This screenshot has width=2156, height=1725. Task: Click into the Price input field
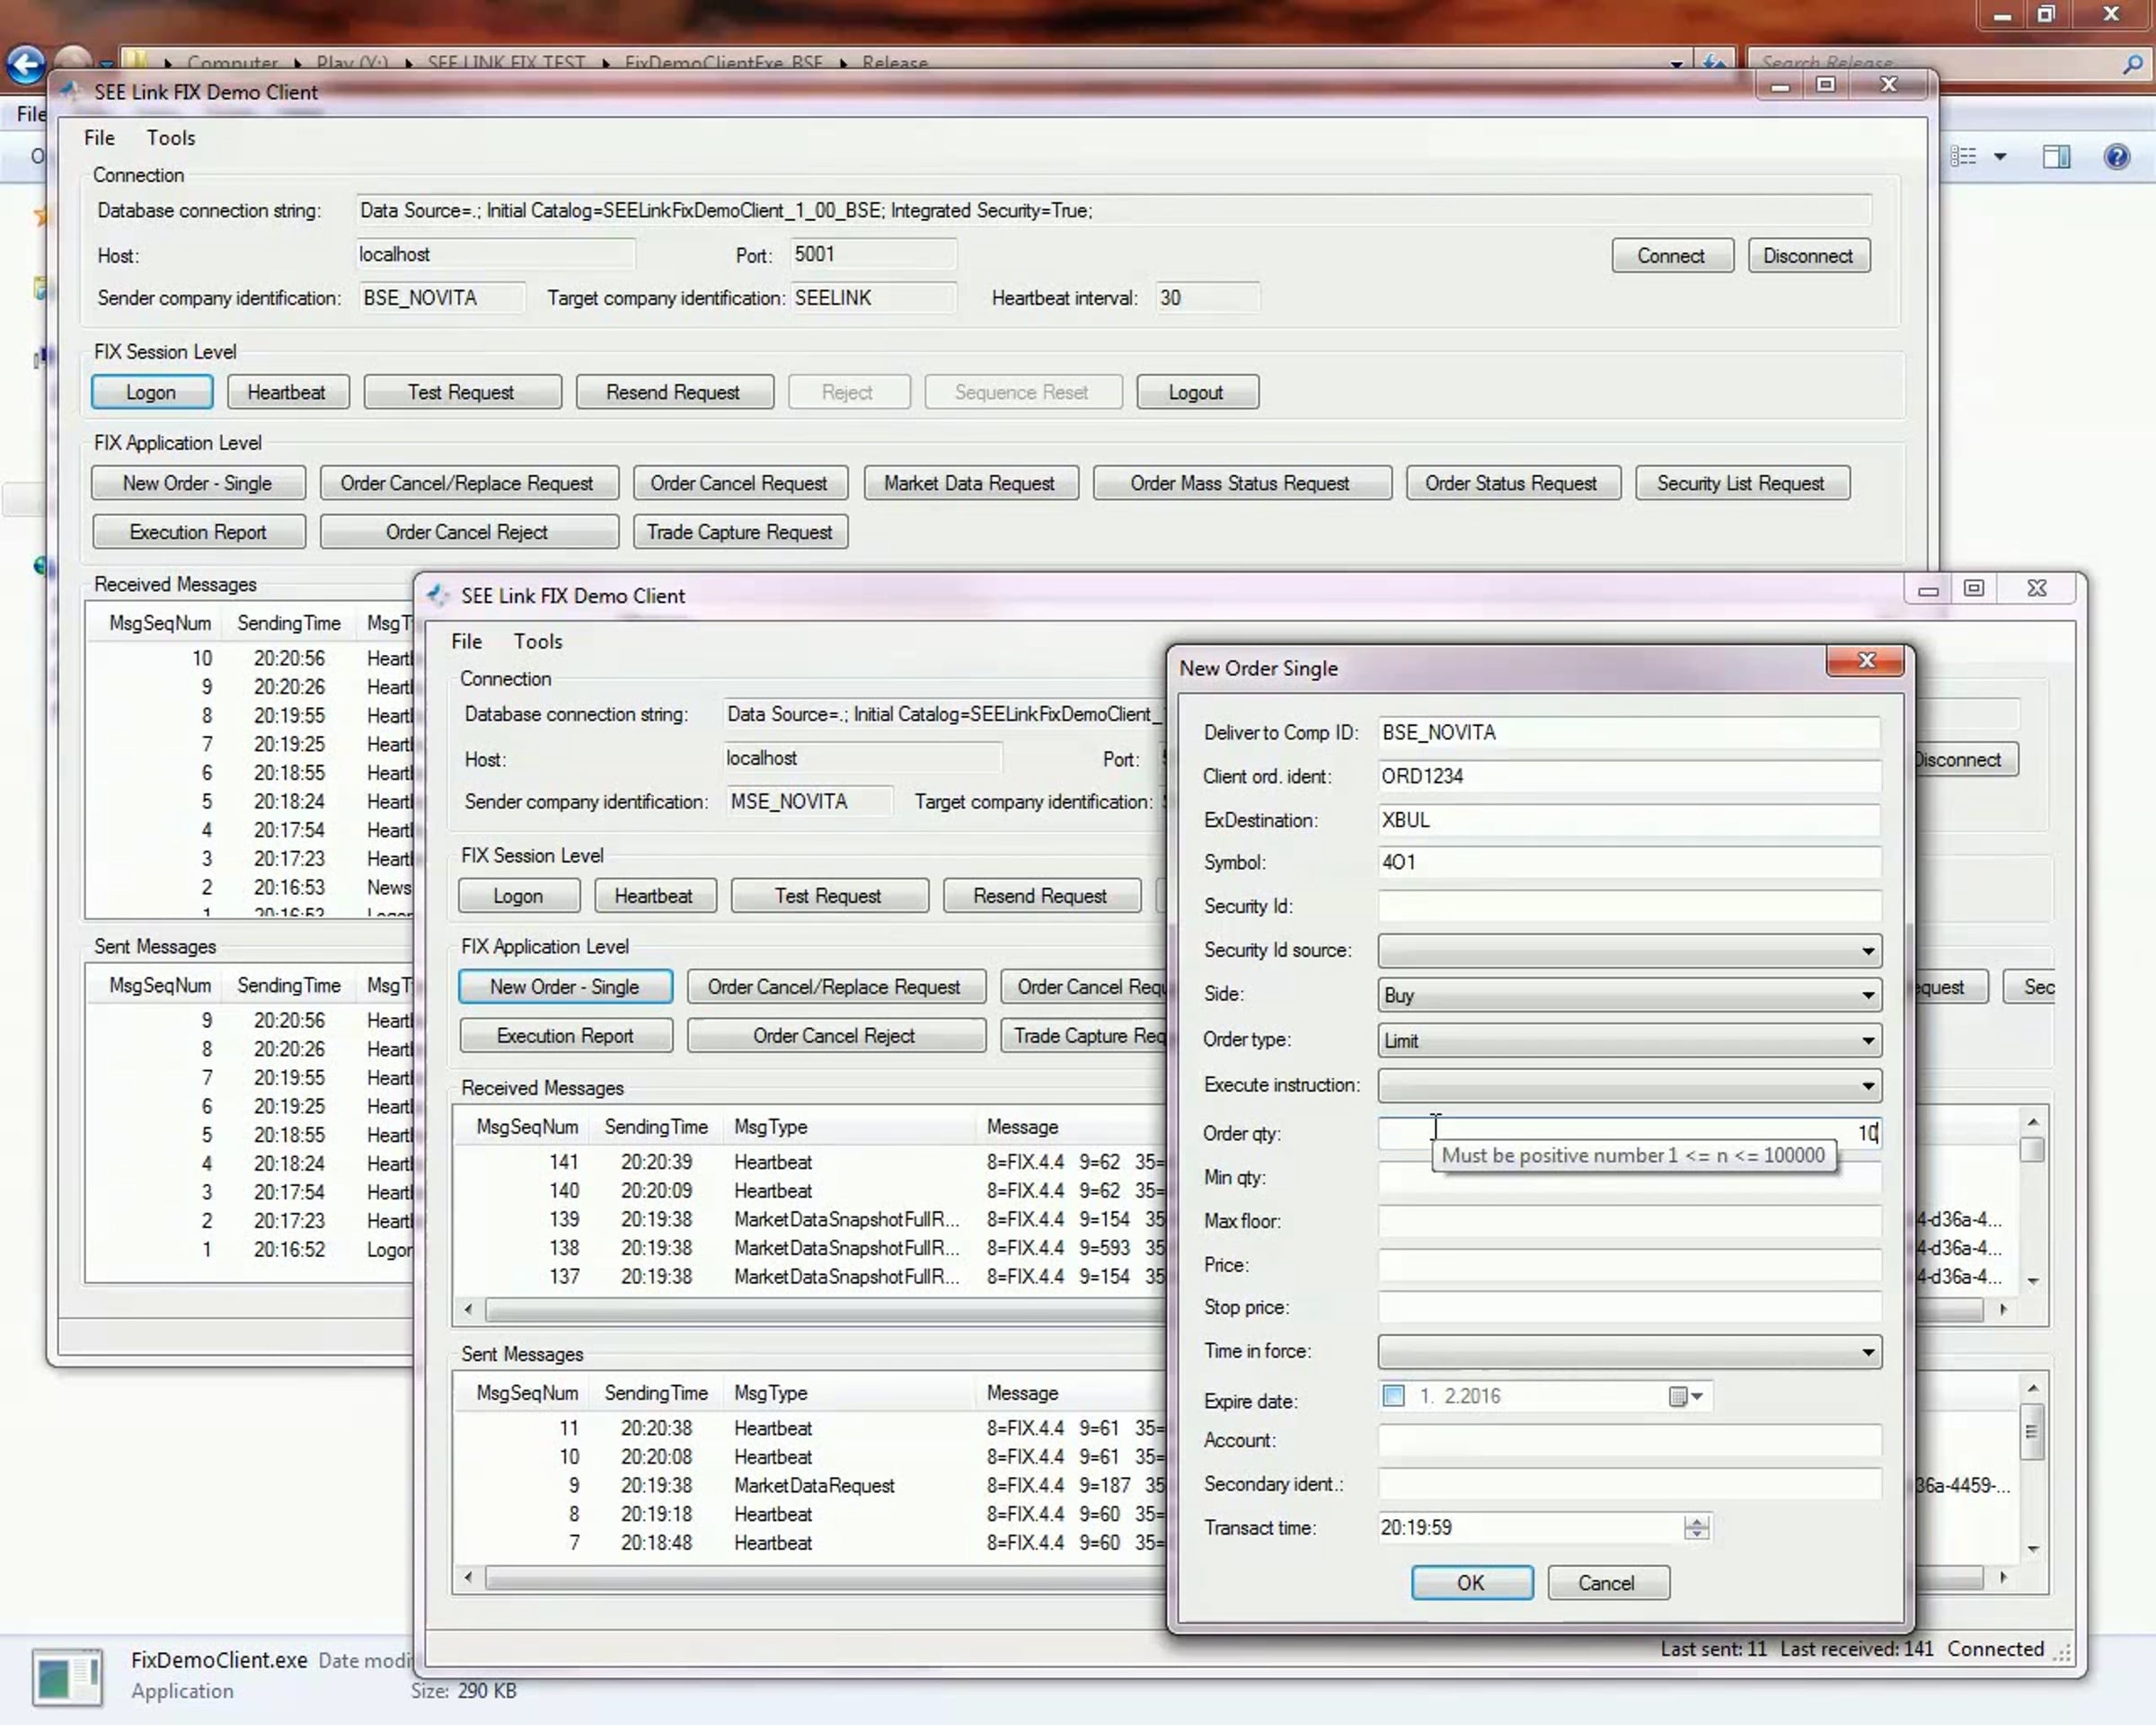point(1628,1265)
